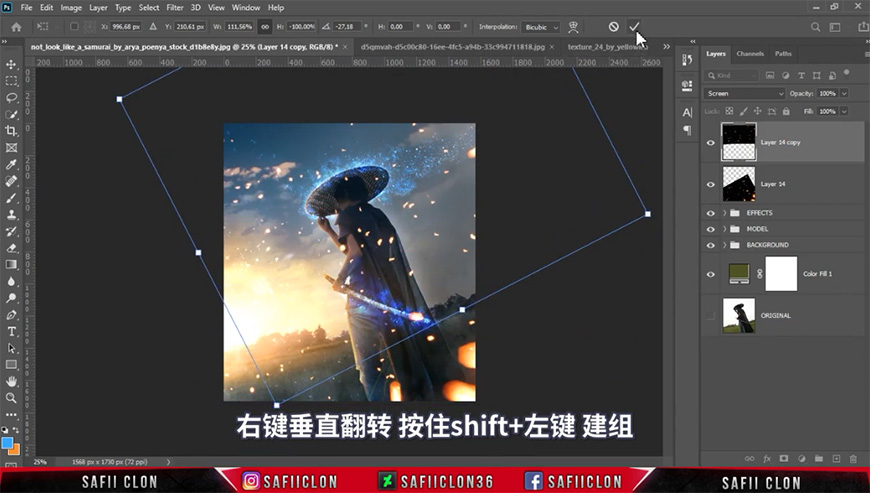Screen dimensions: 870x493
Task: Toggle relative positioning triangle for reference point
Action: tap(153, 27)
